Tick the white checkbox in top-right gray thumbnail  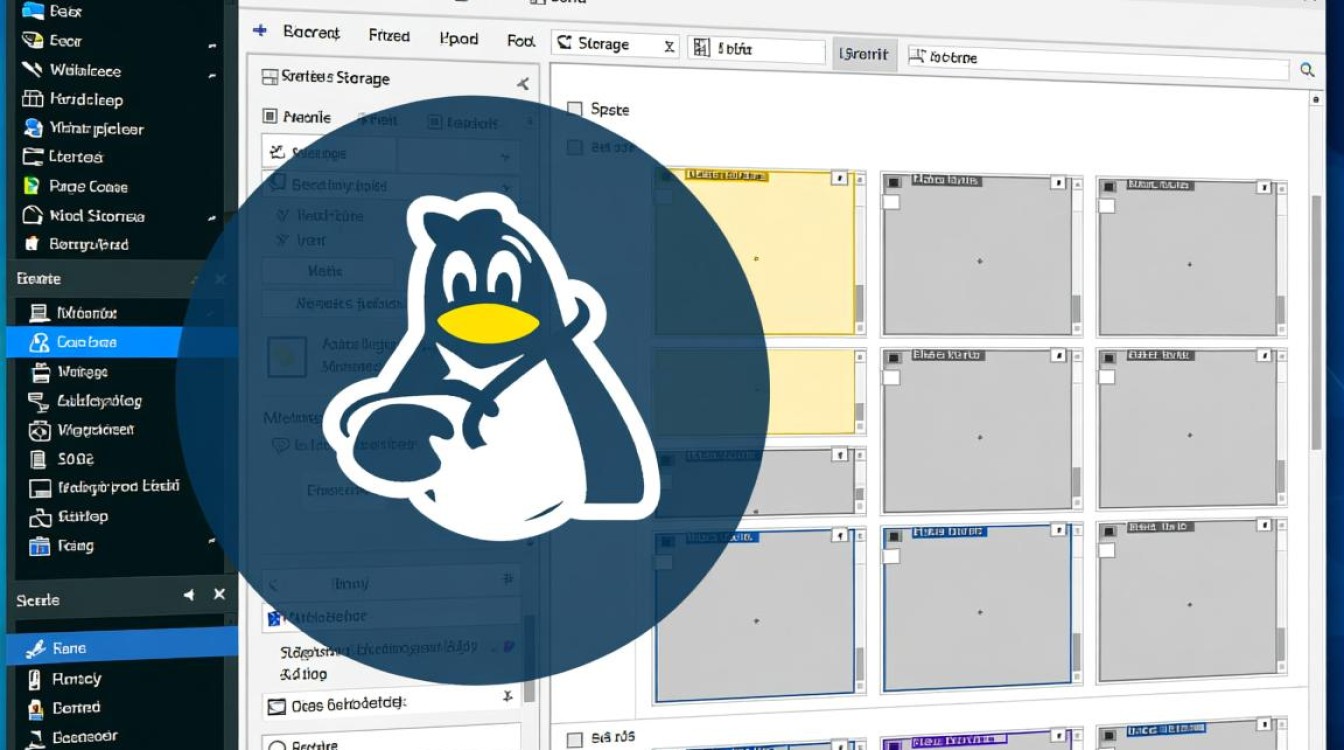pyautogui.click(x=1107, y=206)
